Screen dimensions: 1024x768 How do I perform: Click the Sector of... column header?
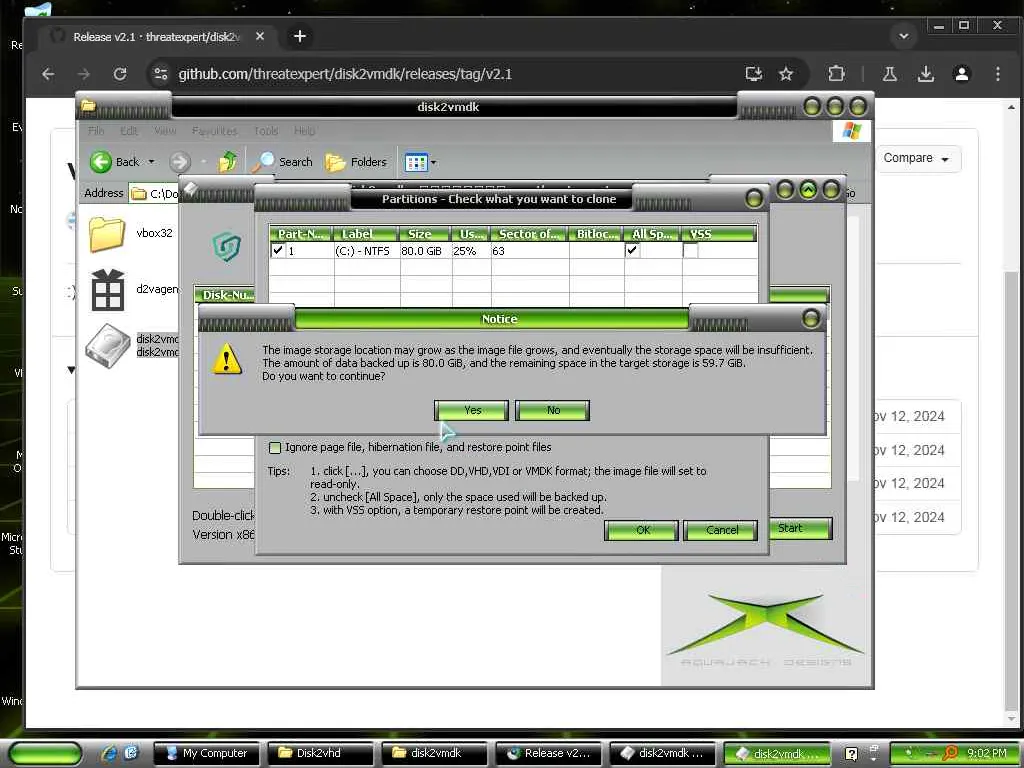[529, 234]
